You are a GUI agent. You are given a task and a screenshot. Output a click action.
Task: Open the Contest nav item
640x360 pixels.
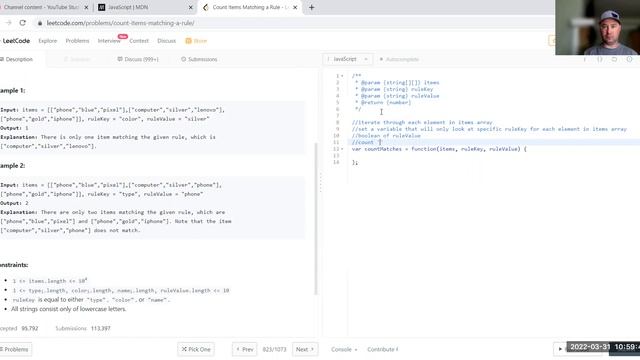[139, 41]
